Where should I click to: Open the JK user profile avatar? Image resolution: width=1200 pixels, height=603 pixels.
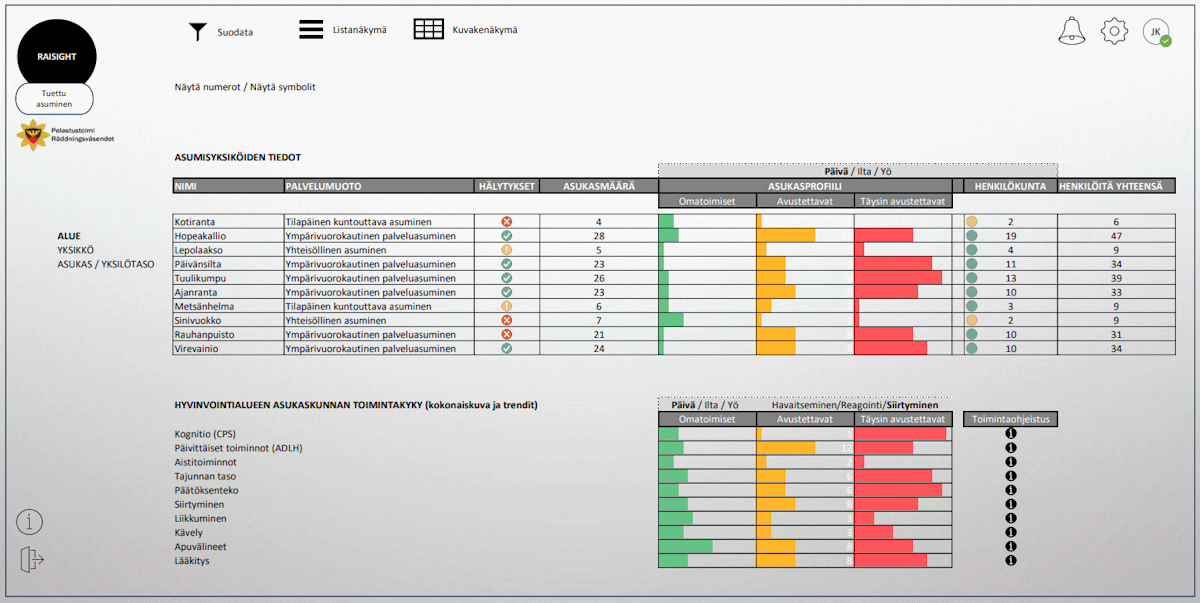(x=1156, y=32)
